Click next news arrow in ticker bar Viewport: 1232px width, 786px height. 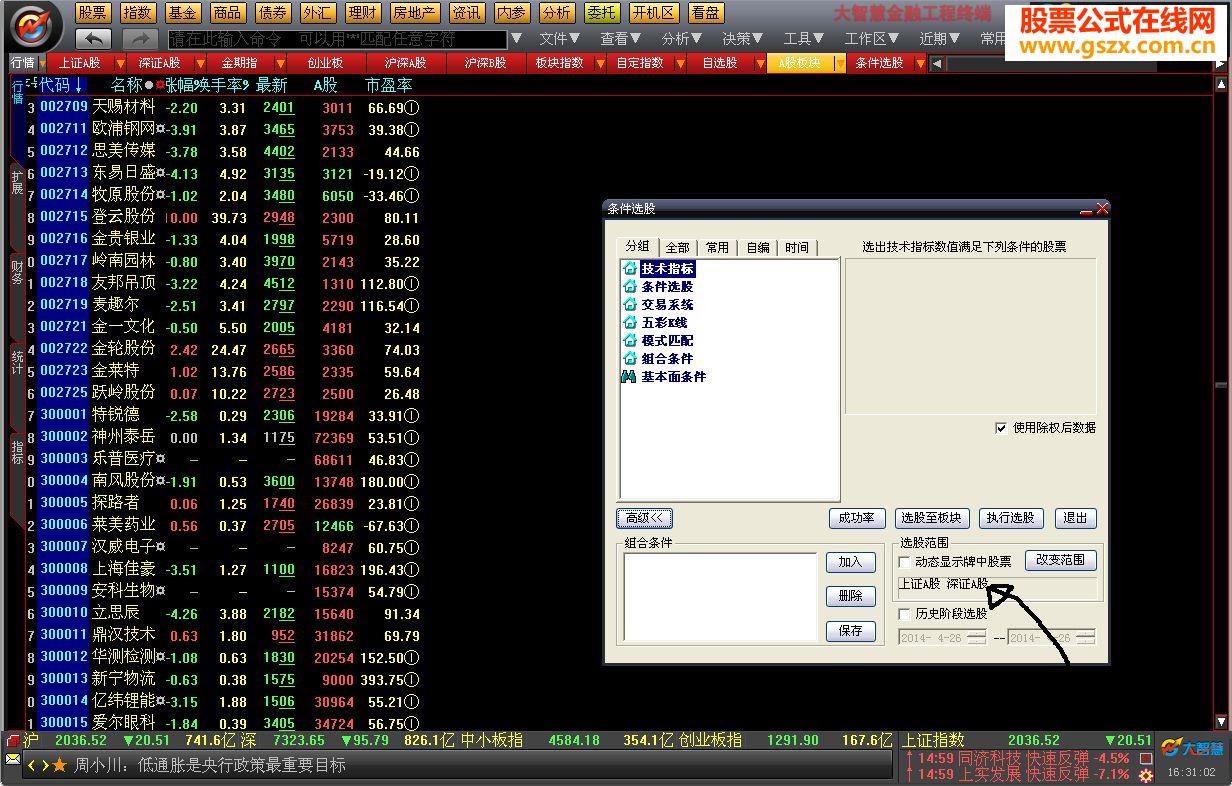44,765
